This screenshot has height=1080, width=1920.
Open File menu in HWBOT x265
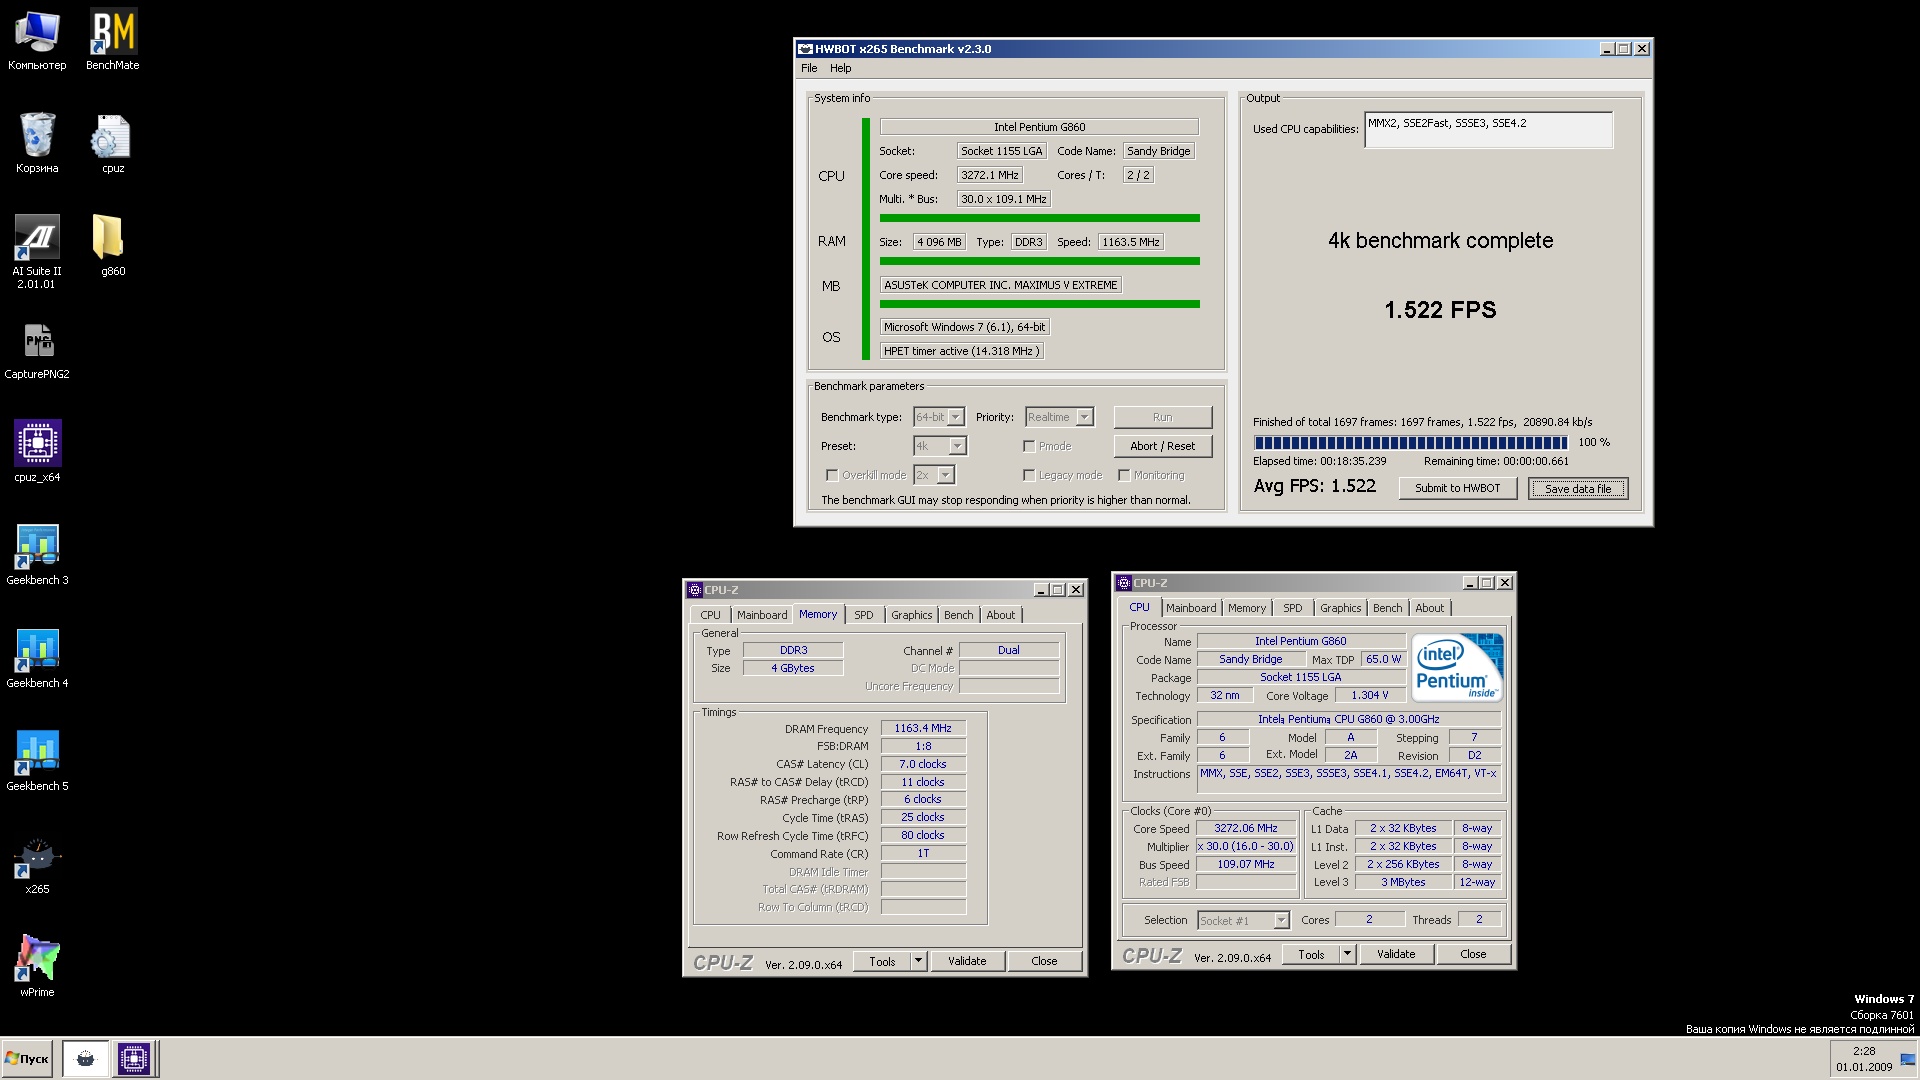pos(809,68)
